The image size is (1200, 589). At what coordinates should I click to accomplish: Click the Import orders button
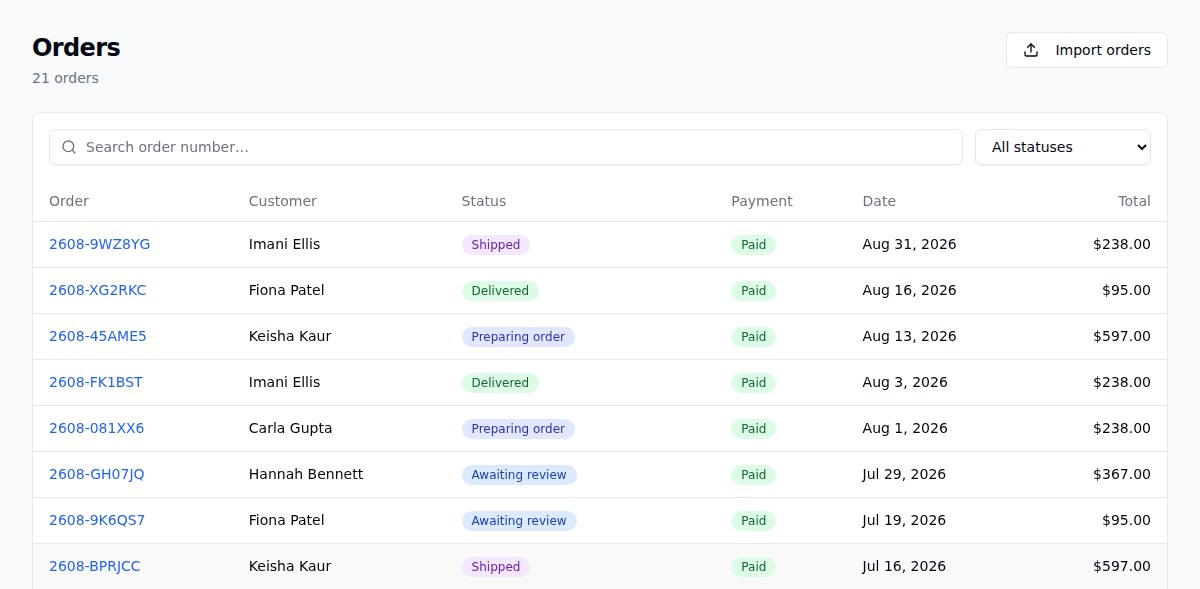[1087, 50]
